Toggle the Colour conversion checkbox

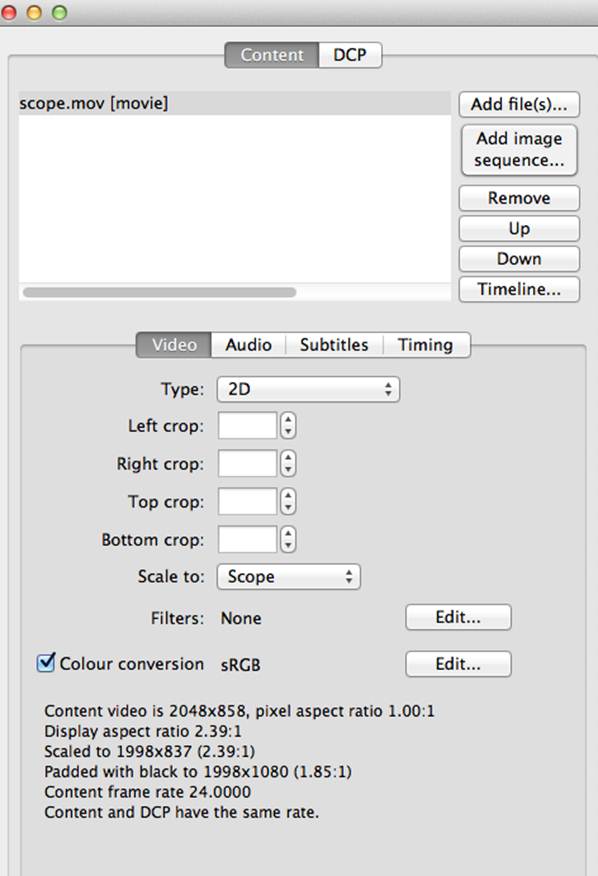(46, 663)
